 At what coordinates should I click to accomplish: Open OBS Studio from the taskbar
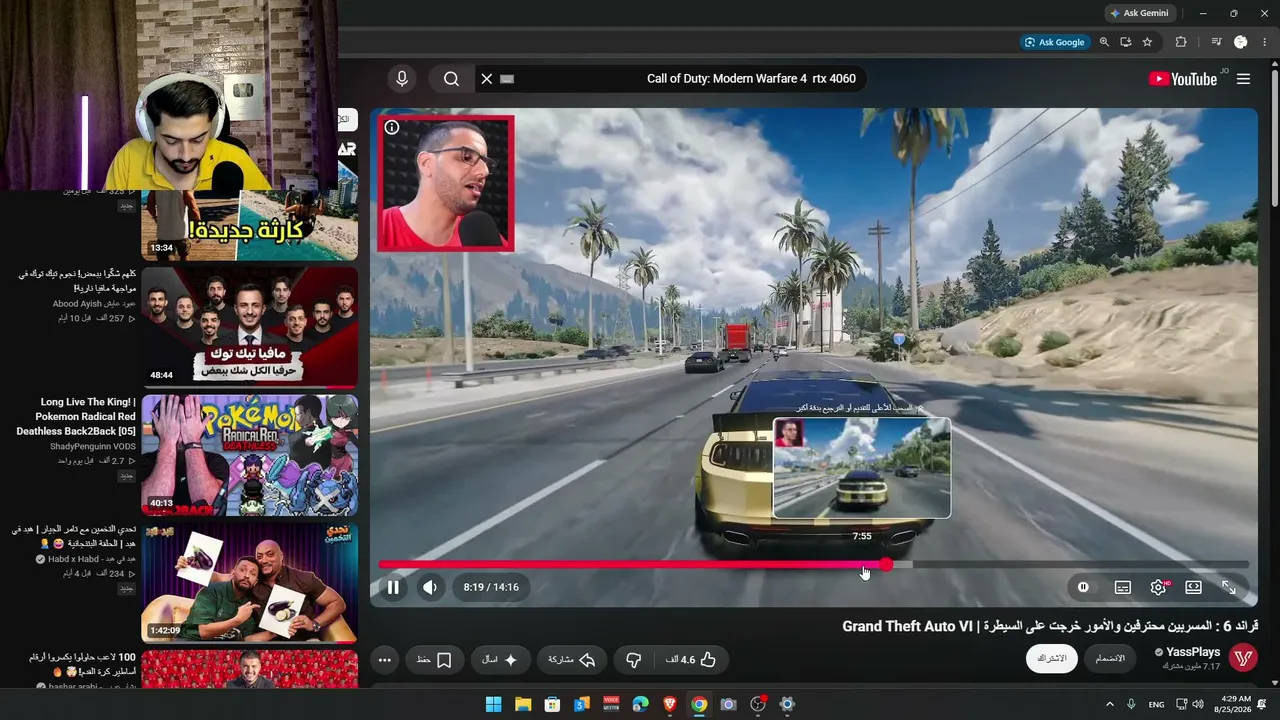tap(758, 705)
